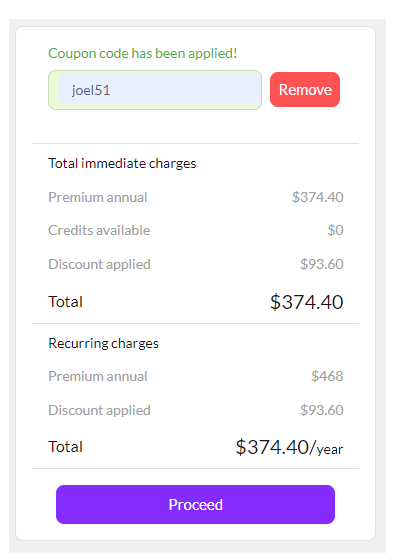Viewport: 402px width, 560px height.
Task: Click the Premium annual $374.40 amount
Action: click(318, 197)
